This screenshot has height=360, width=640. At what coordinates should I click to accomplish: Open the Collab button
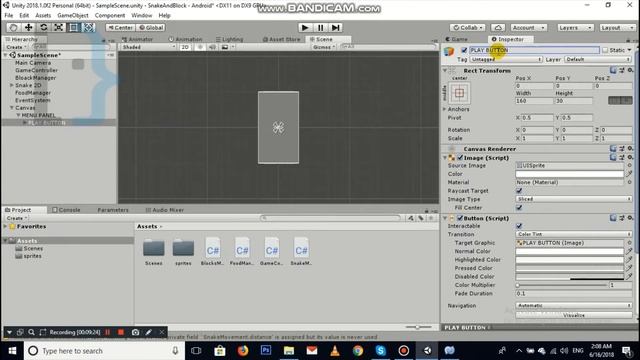[x=468, y=27]
